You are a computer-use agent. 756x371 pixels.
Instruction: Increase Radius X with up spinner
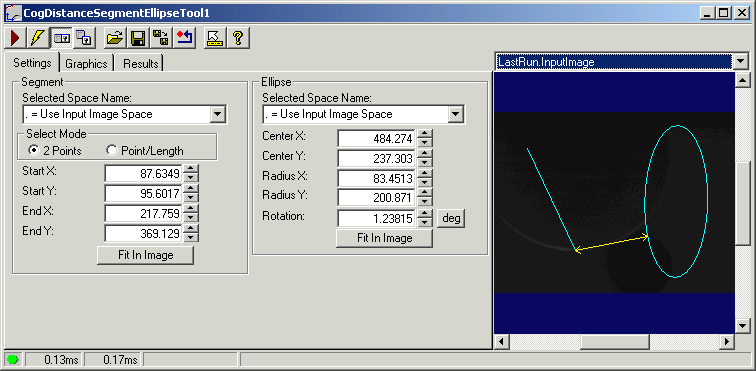point(424,174)
